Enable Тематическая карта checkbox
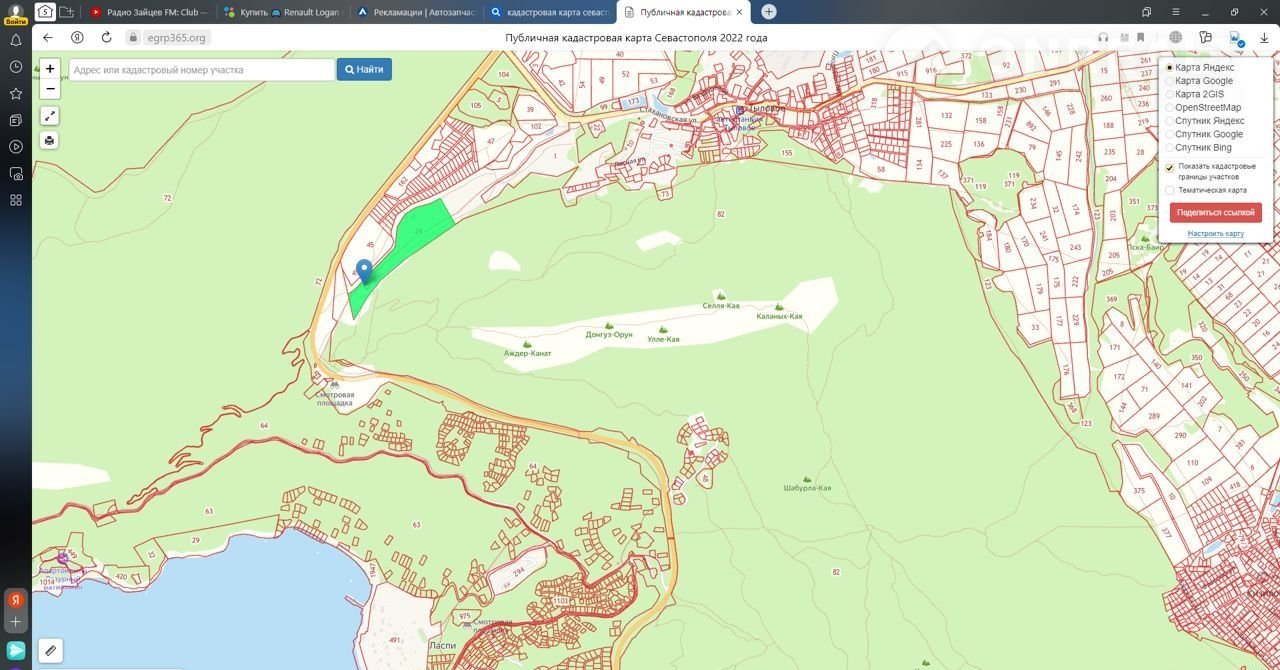1280x670 pixels. click(x=1170, y=190)
